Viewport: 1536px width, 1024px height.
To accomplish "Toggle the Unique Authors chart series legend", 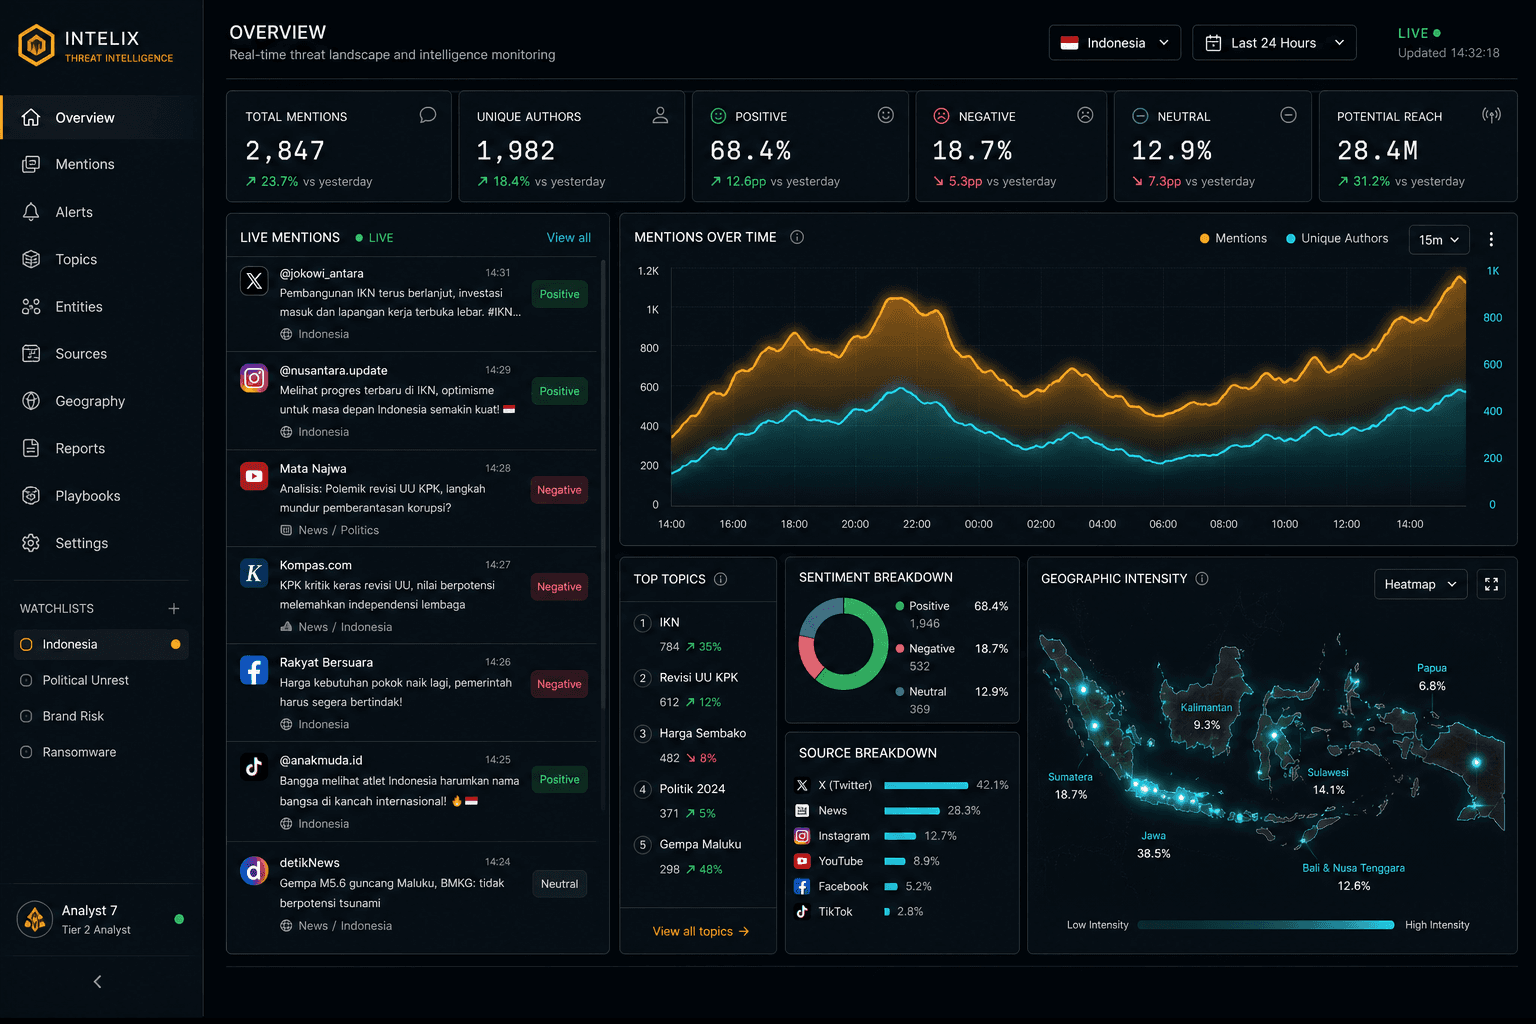I will 1337,238.
